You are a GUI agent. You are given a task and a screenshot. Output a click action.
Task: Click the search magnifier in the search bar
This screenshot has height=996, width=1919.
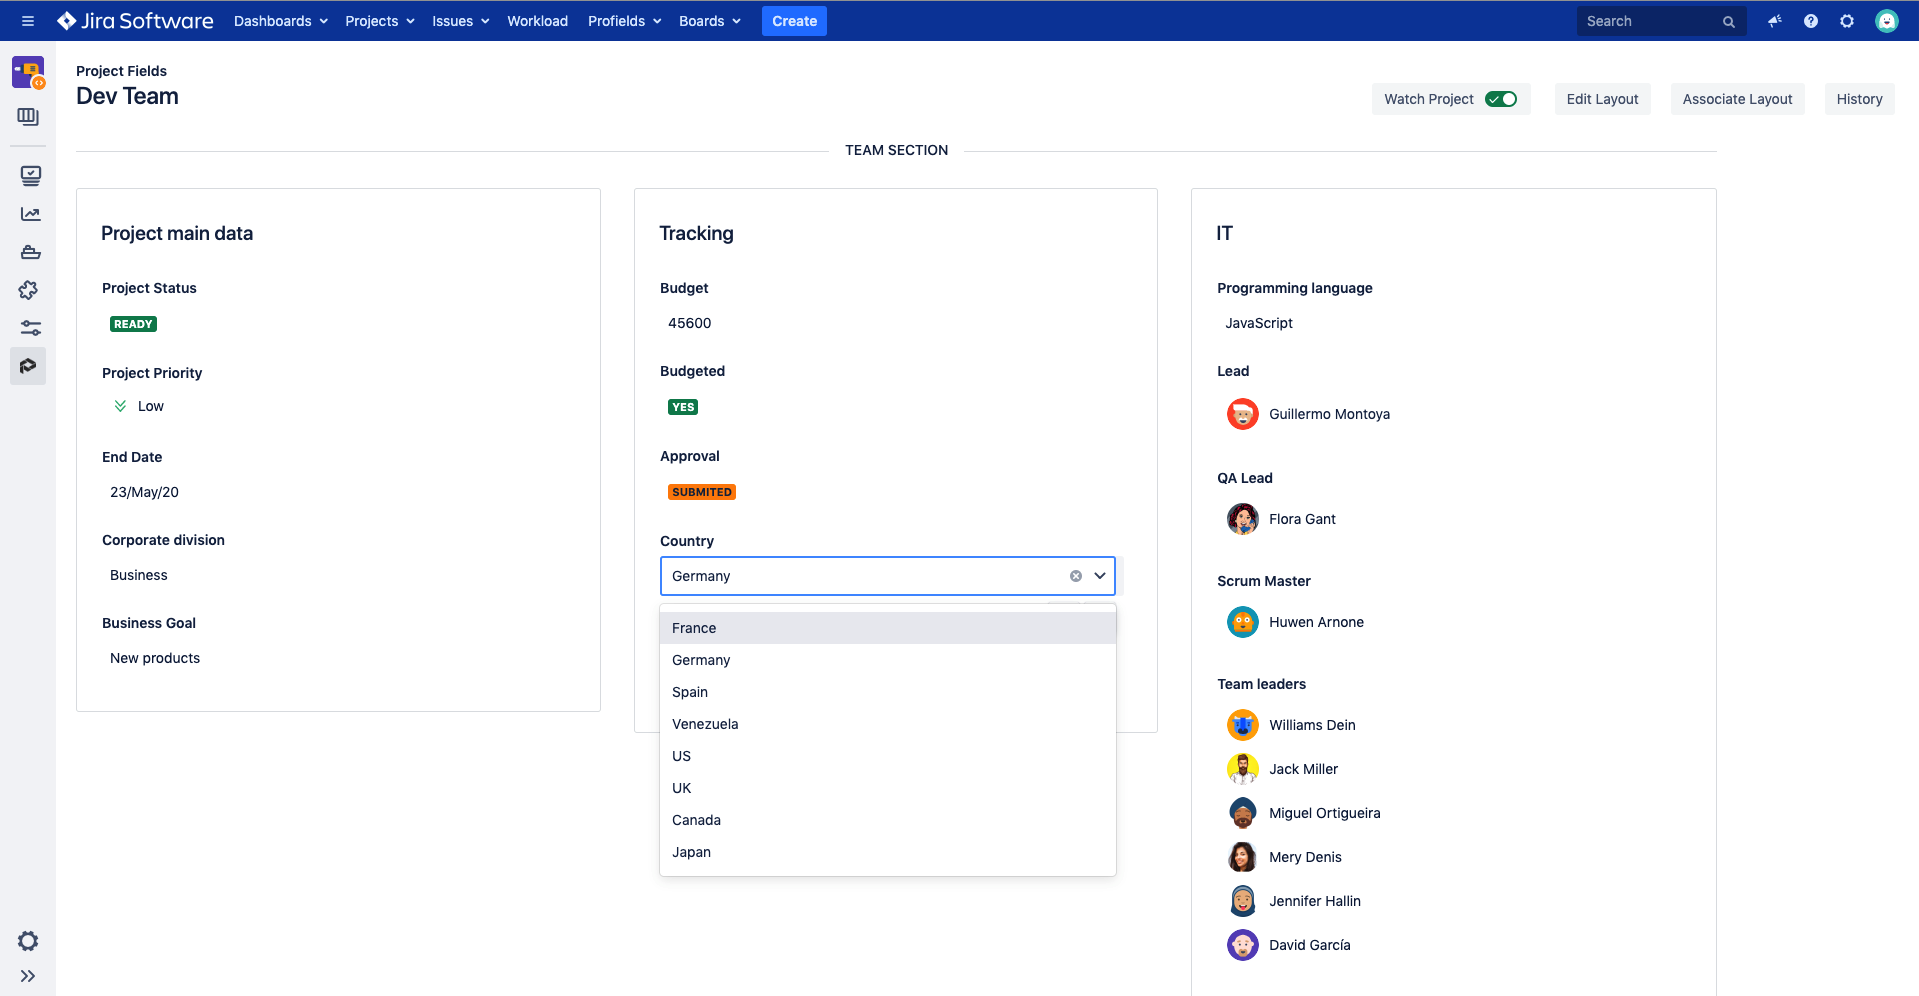click(1729, 20)
